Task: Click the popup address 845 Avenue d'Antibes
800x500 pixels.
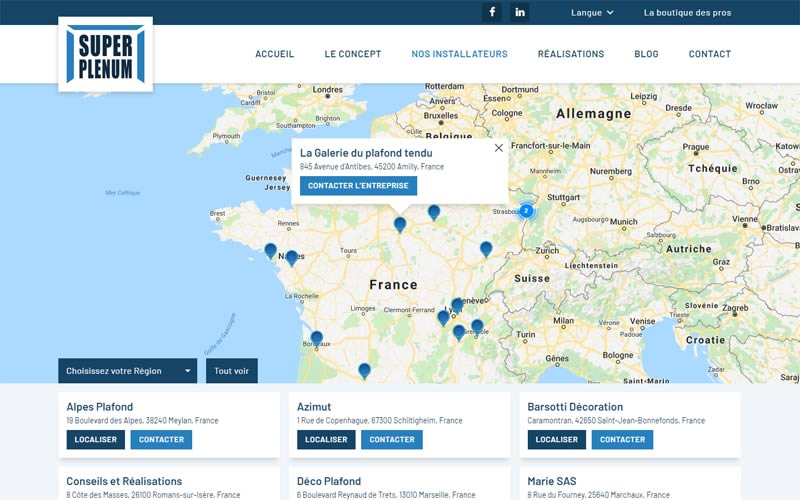Action: tap(372, 166)
